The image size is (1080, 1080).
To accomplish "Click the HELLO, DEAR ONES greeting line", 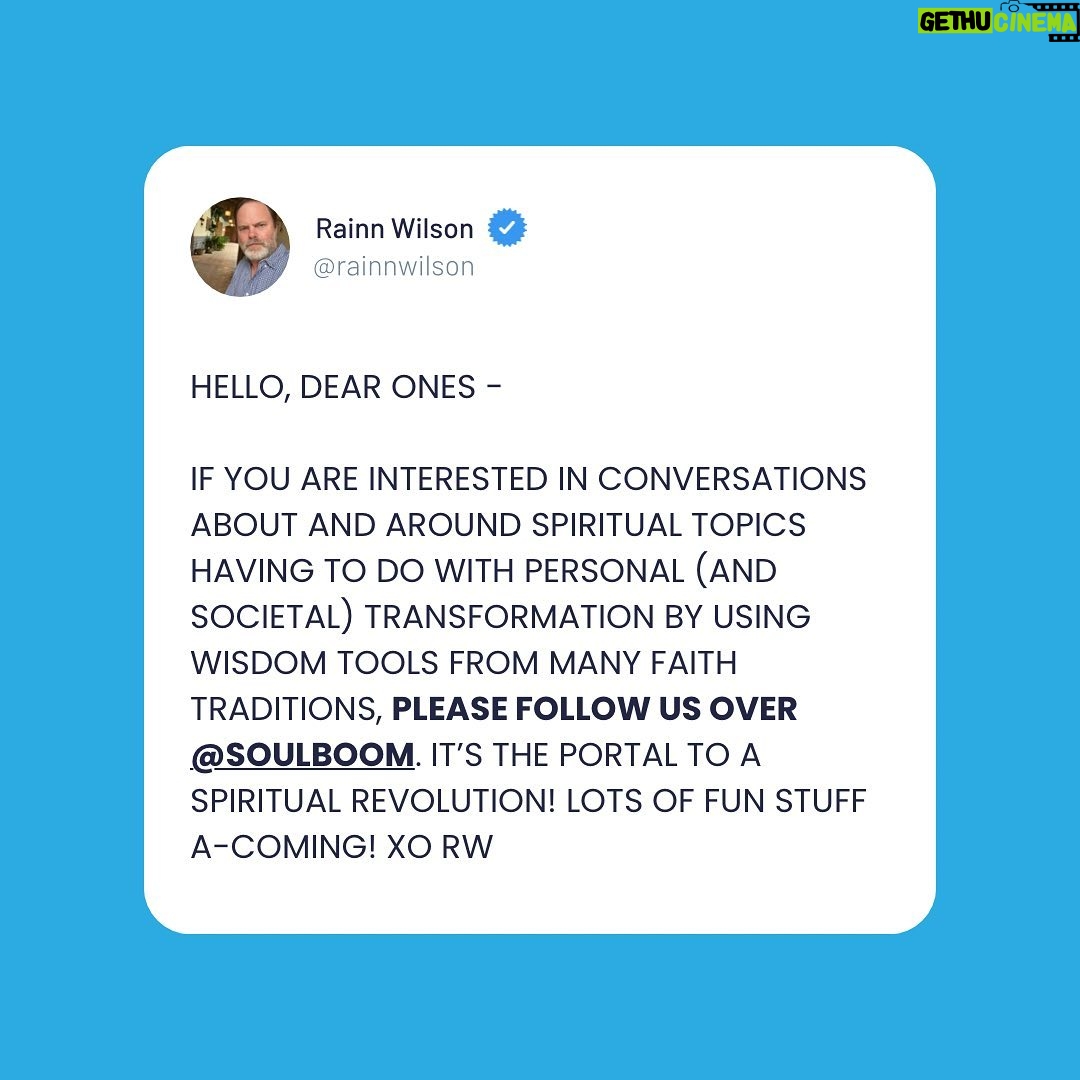I will 346,387.
